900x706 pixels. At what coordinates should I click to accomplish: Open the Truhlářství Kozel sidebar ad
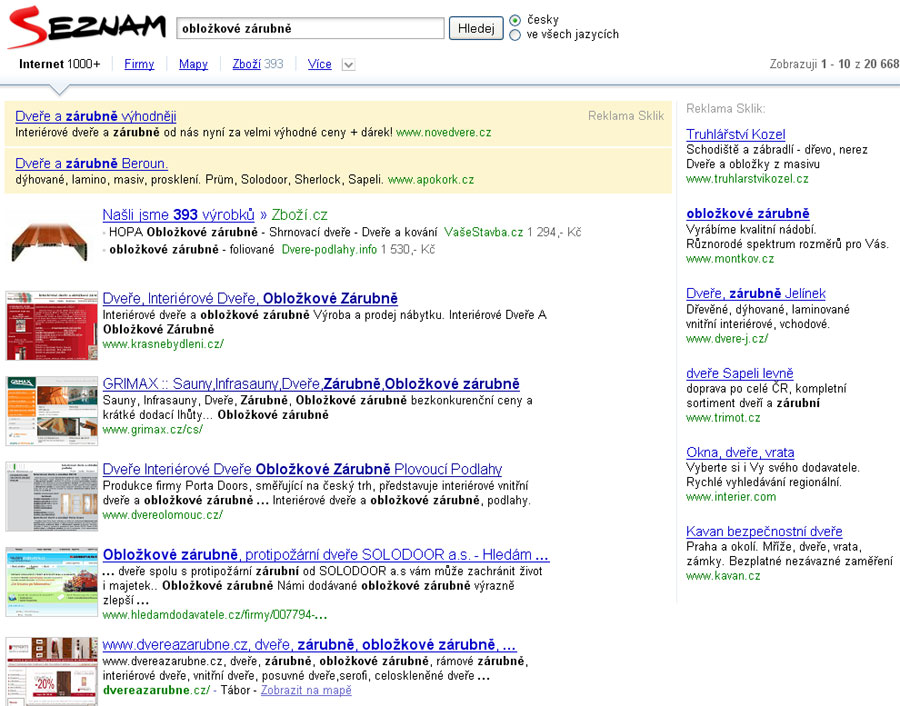click(x=736, y=134)
